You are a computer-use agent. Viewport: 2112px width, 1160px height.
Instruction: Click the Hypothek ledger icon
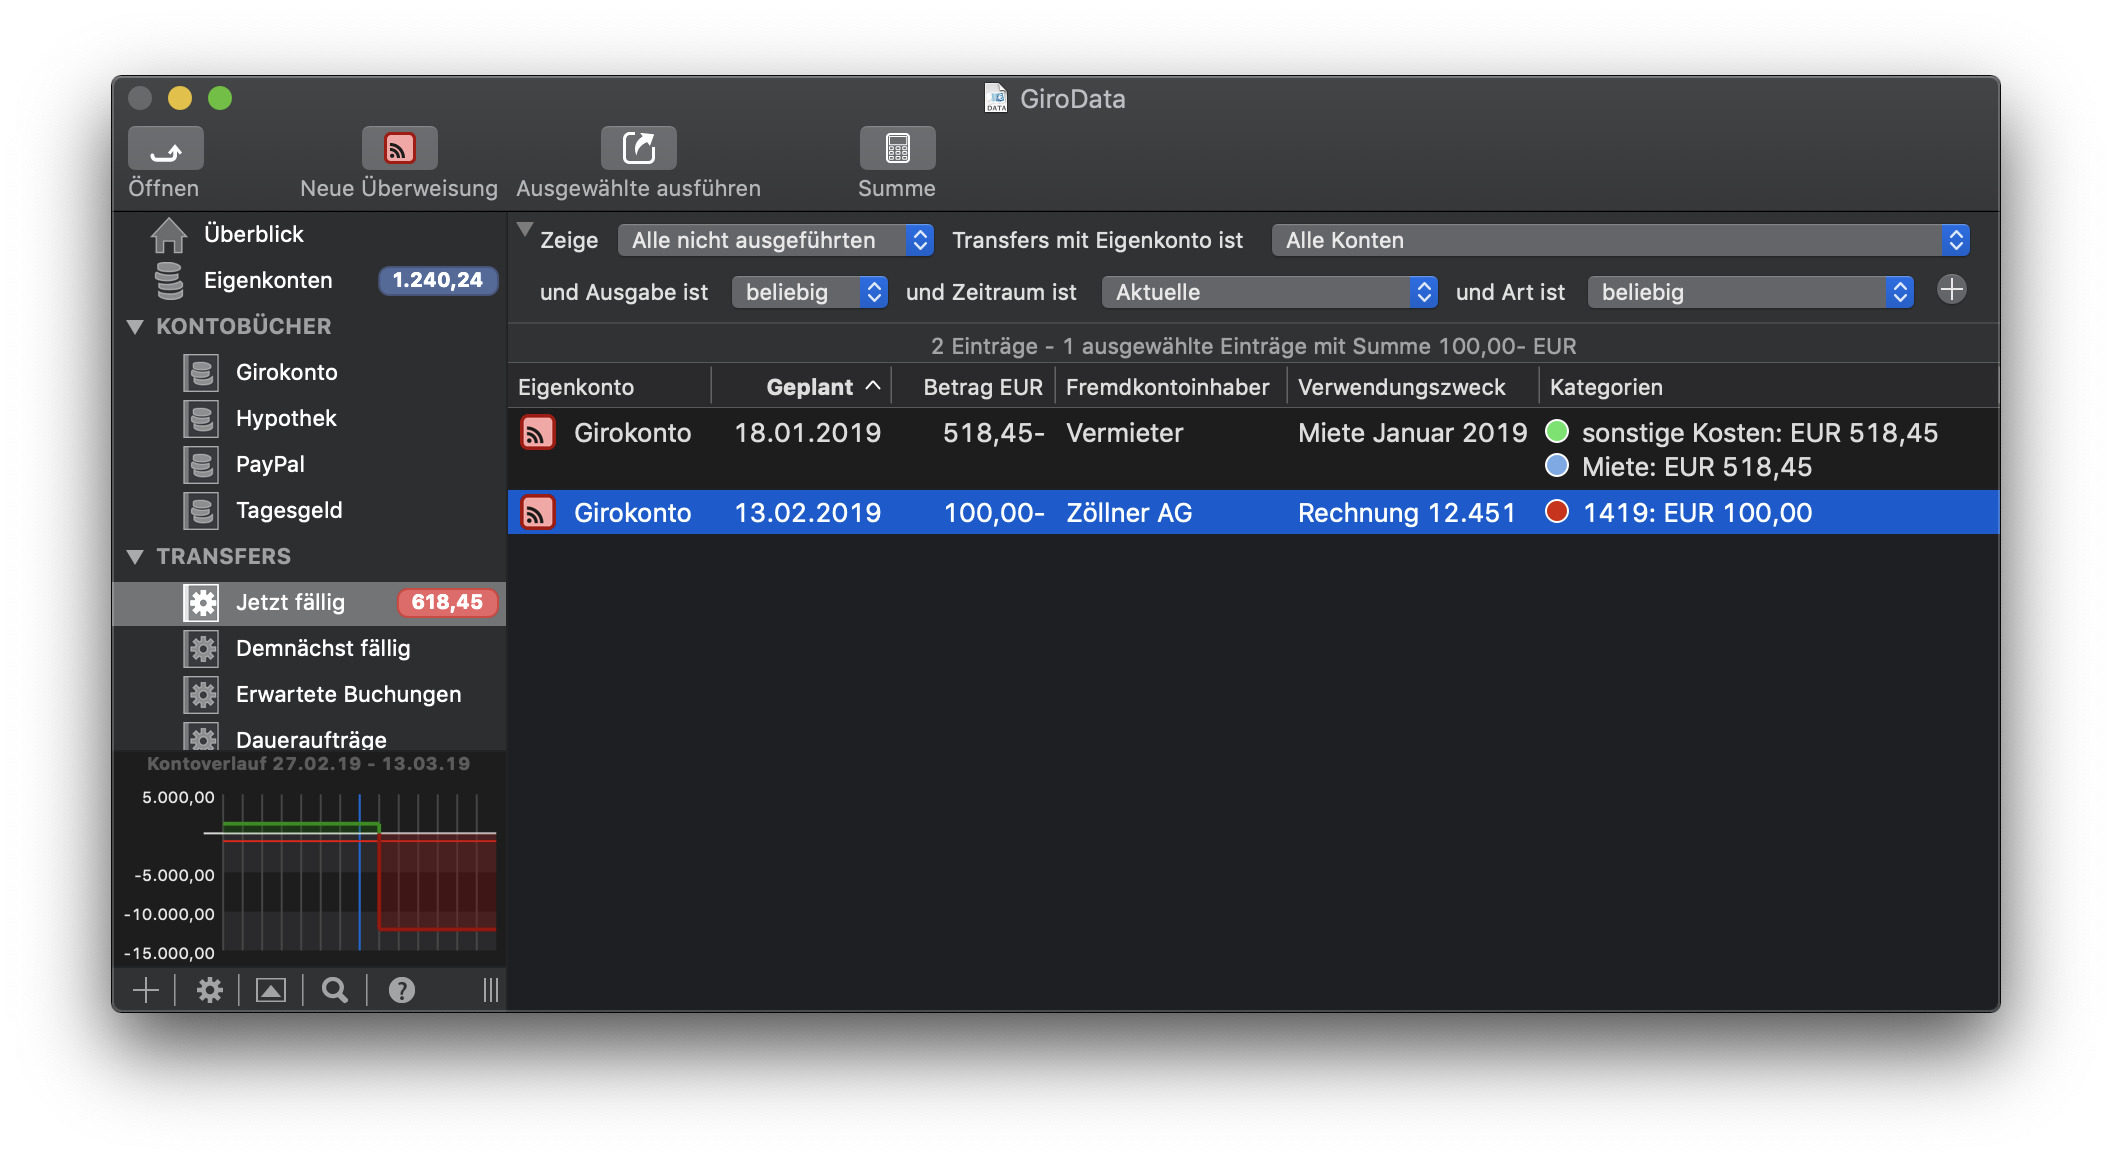tap(201, 419)
